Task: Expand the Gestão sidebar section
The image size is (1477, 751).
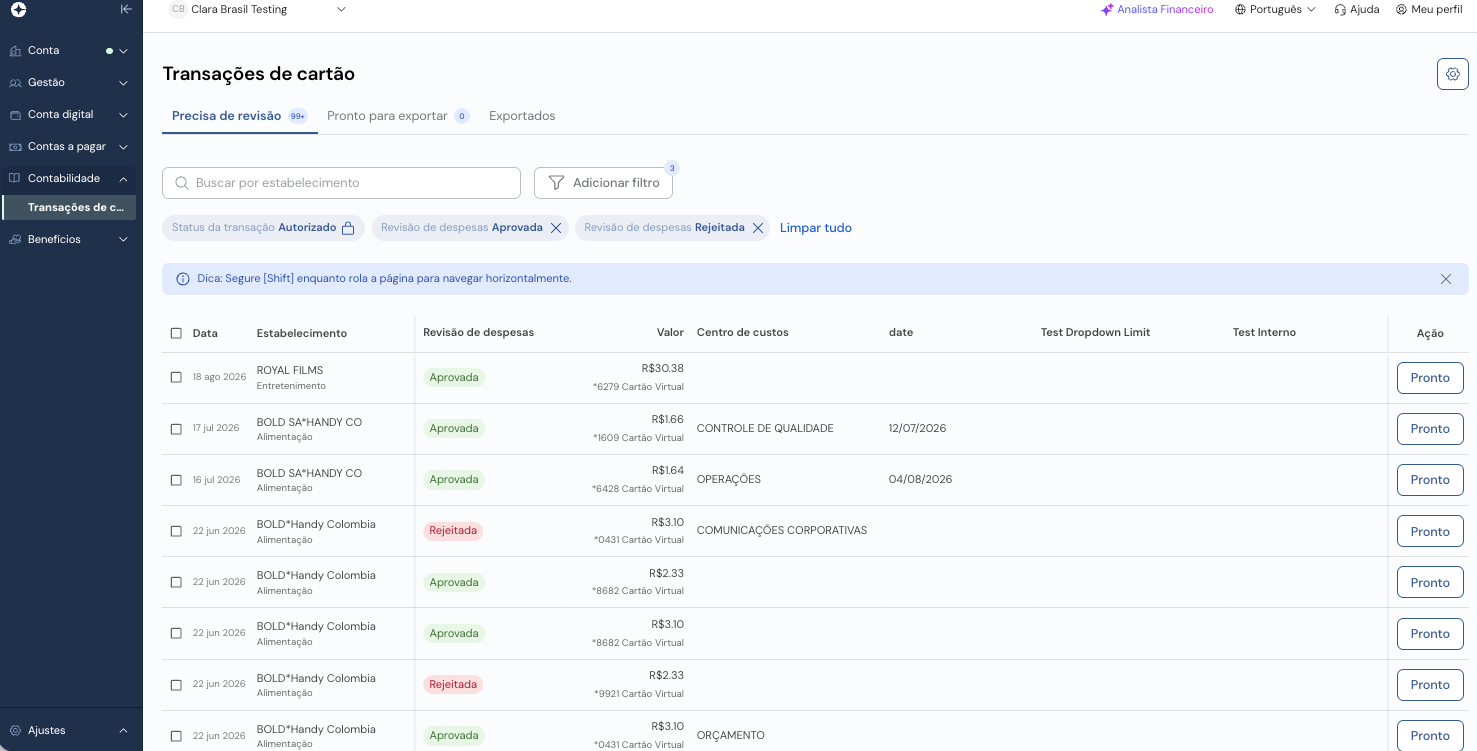Action: click(68, 82)
